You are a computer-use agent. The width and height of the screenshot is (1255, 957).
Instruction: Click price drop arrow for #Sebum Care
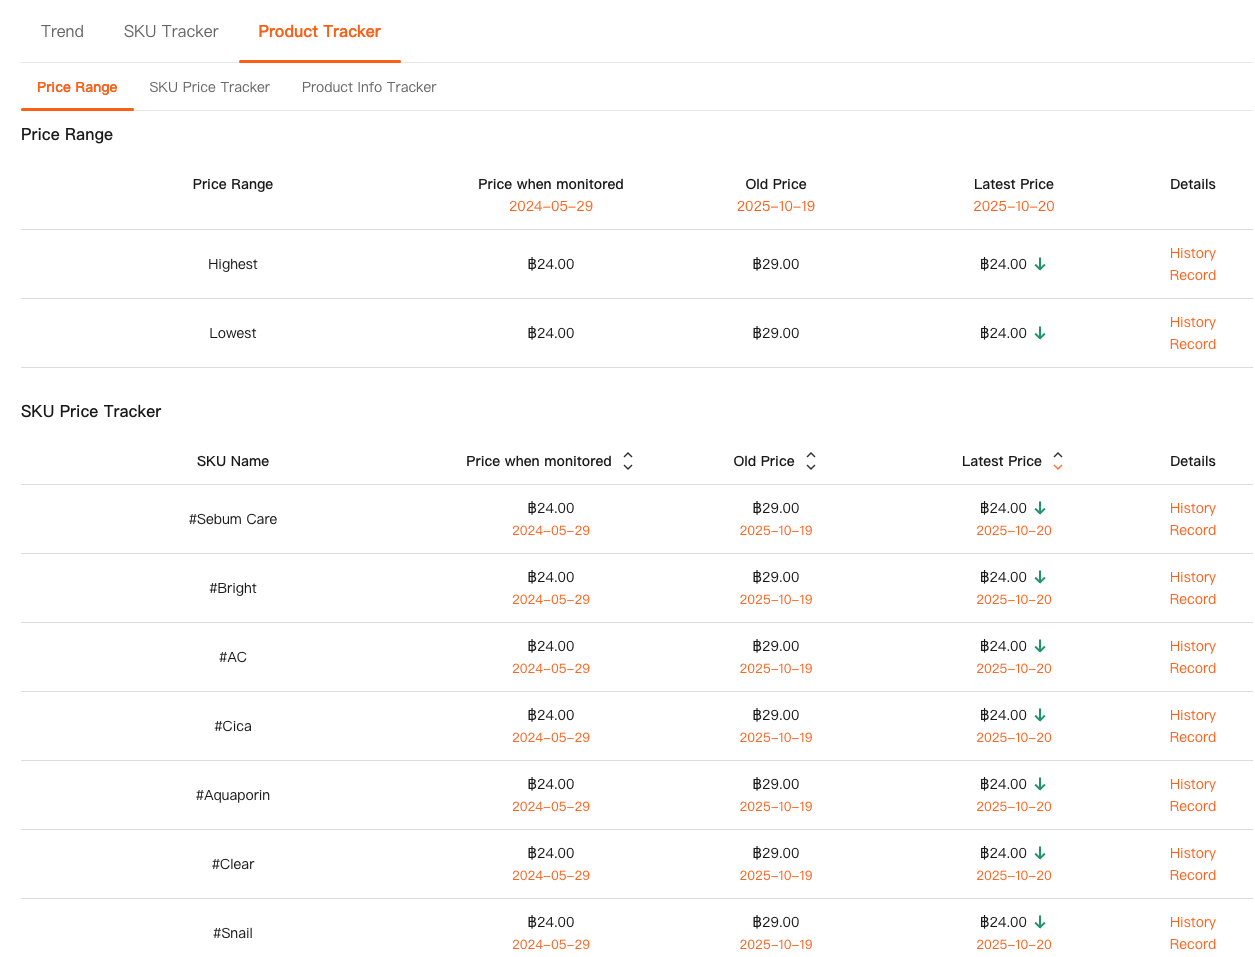[1040, 508]
